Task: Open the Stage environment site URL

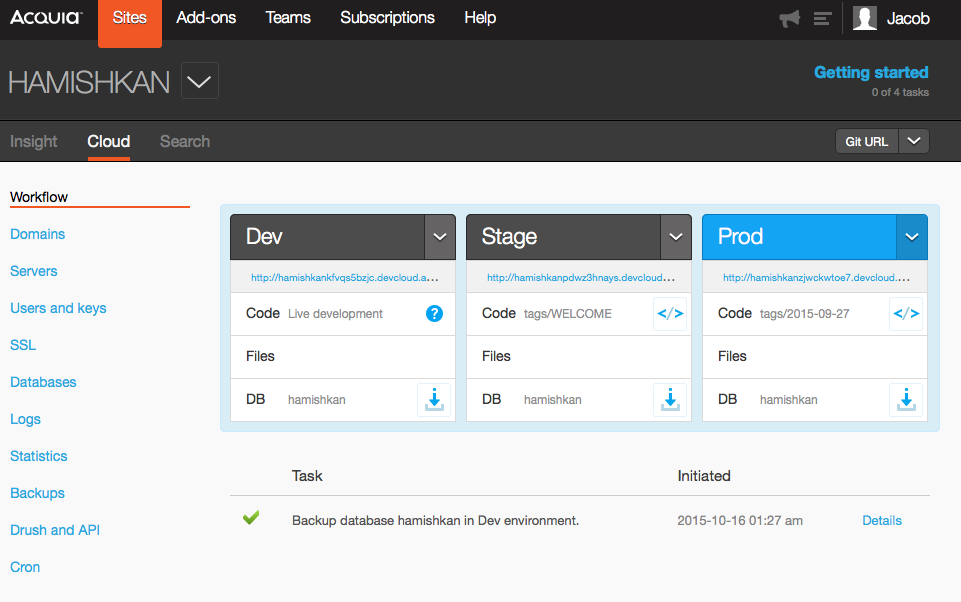Action: tap(580, 278)
